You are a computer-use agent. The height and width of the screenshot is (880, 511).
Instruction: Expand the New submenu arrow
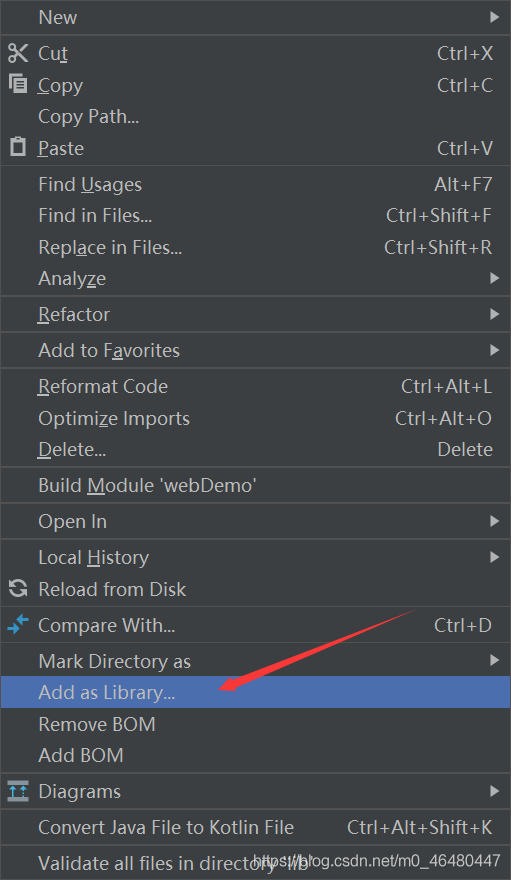pyautogui.click(x=494, y=17)
